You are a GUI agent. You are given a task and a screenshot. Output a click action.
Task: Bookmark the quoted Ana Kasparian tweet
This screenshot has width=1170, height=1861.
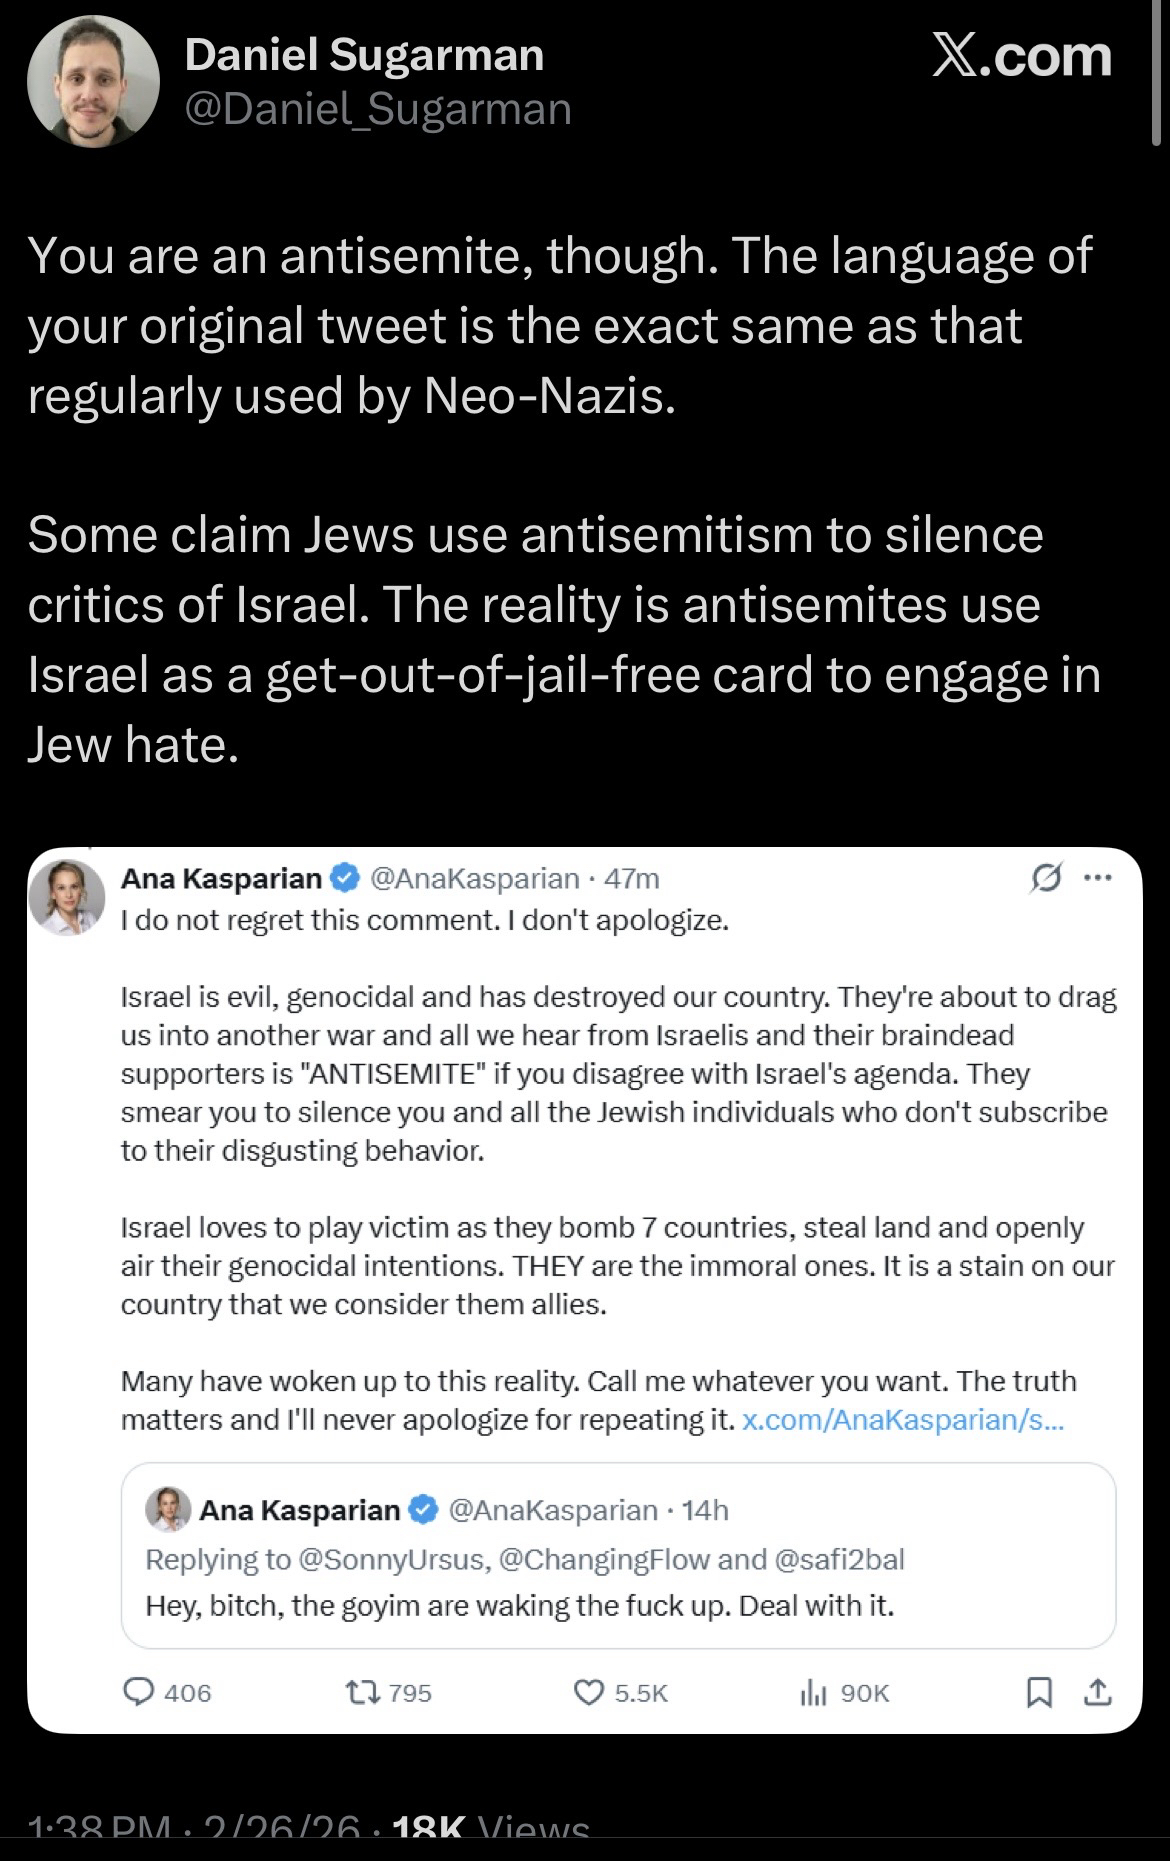[x=1039, y=1692]
